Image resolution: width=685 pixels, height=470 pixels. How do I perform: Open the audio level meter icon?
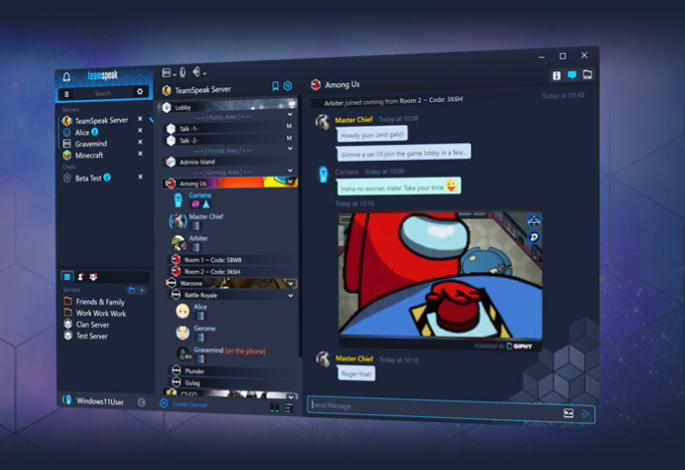click(x=274, y=408)
